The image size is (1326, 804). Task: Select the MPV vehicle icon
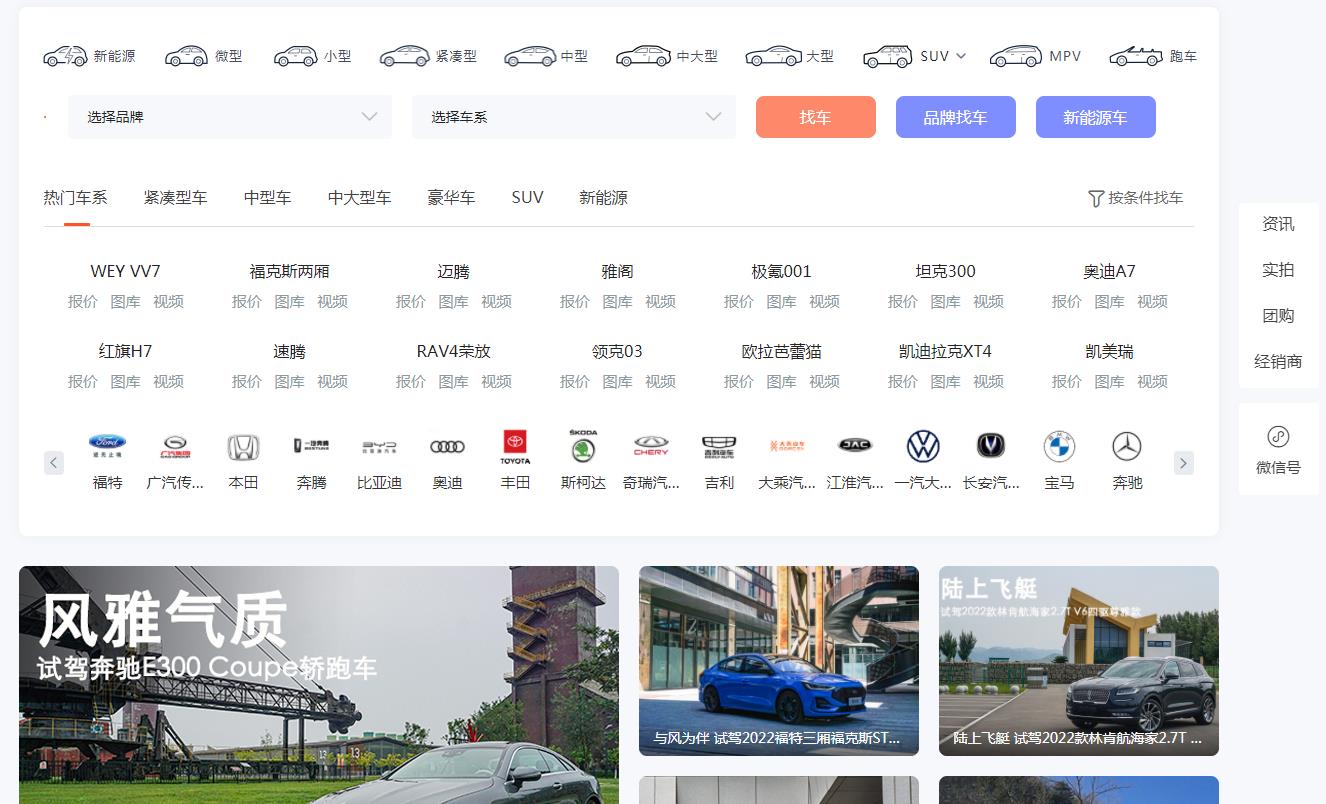[x=1015, y=56]
